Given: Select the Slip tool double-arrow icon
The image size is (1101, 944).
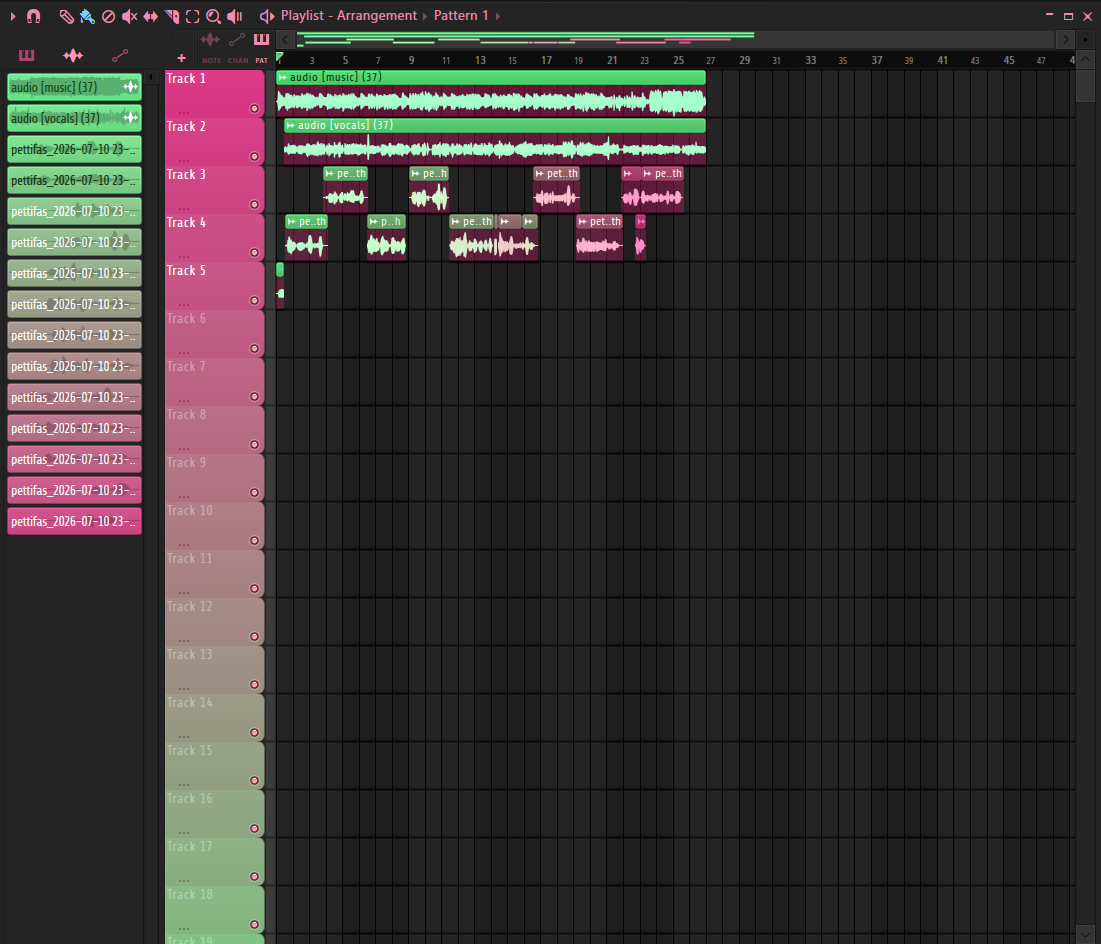Looking at the screenshot, I should point(150,16).
